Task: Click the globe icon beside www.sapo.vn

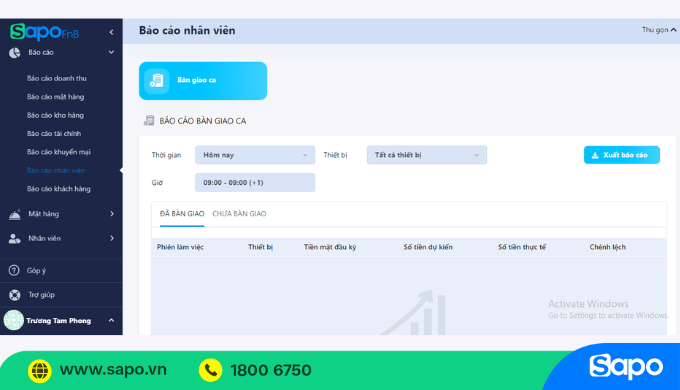Action: click(39, 370)
